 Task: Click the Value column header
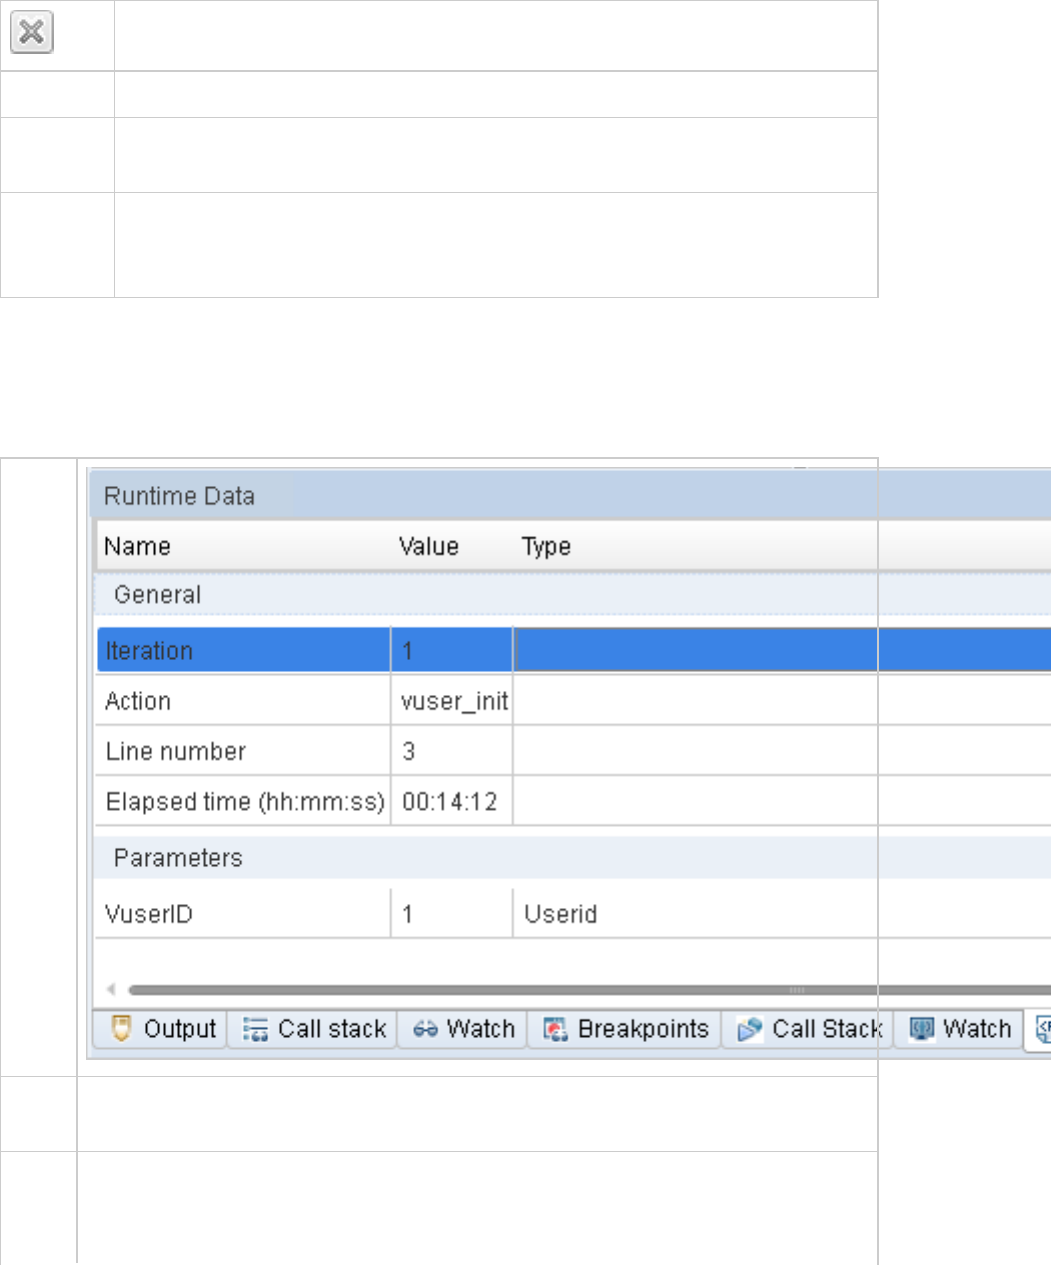point(428,546)
